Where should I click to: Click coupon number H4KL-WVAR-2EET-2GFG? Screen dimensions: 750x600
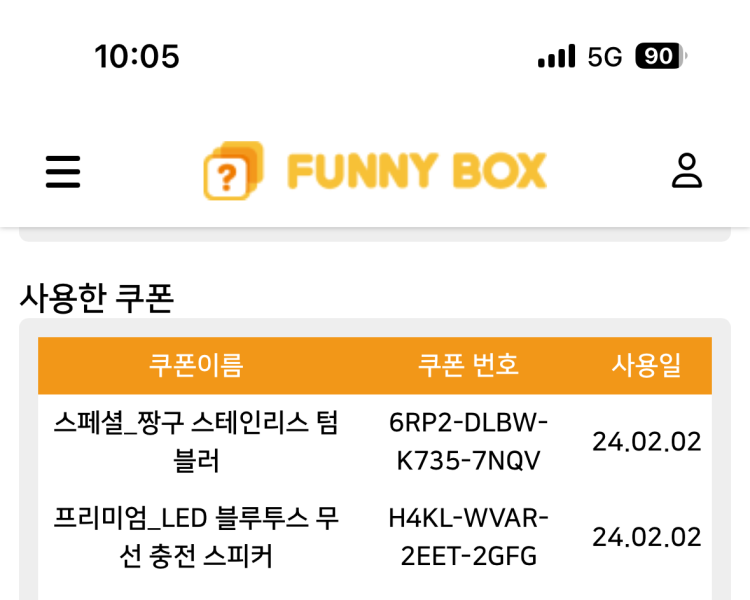click(x=468, y=536)
